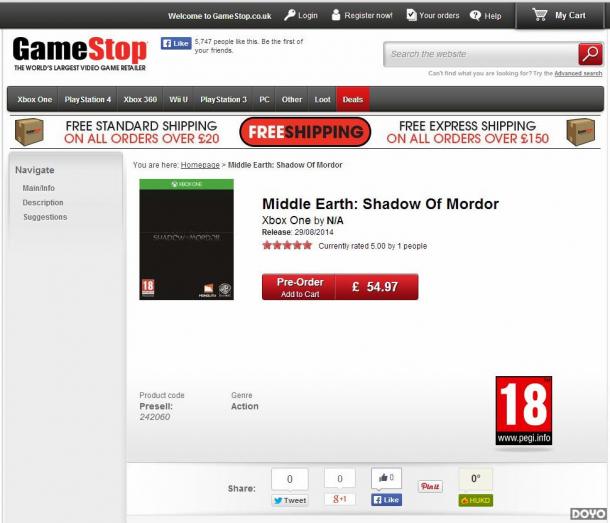Jump to Description in Navigate sidebar

point(43,202)
